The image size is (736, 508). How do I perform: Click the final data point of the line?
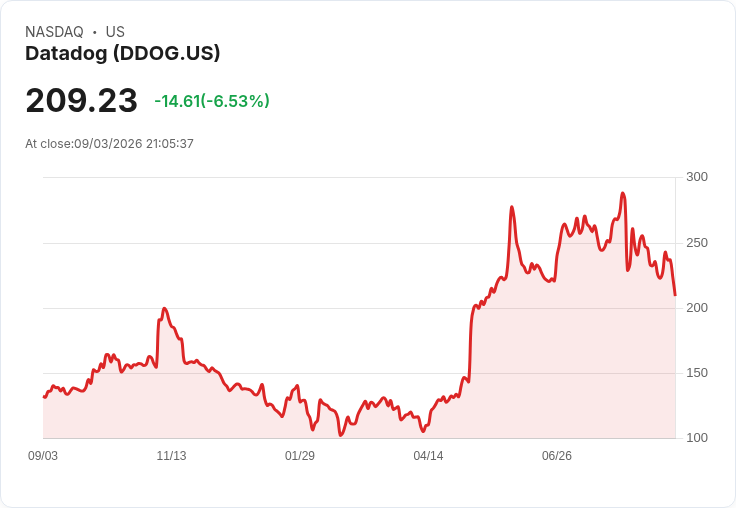click(675, 295)
